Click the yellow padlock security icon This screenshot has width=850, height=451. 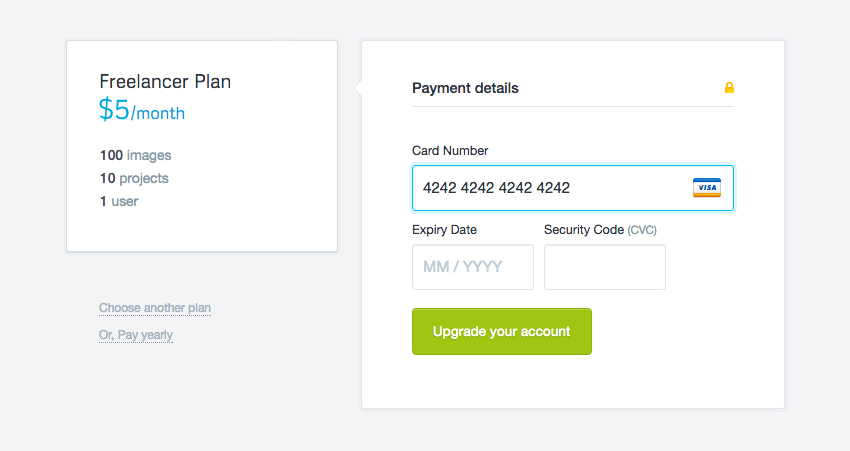point(729,88)
